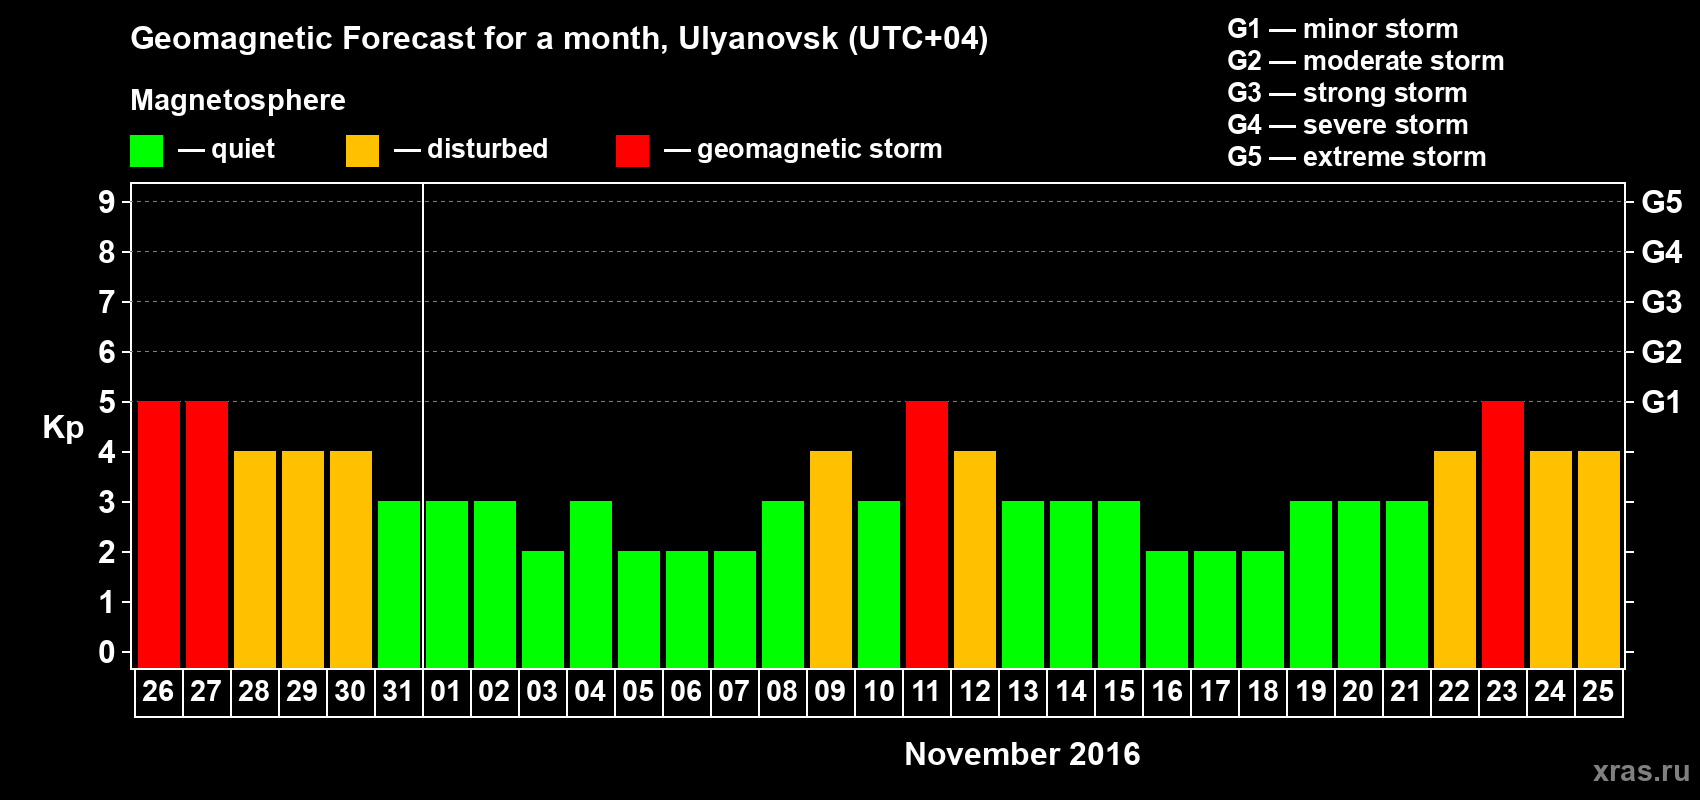Screen dimensions: 1700x800
Task: Click the orange bar above day 24
Action: pyautogui.click(x=1551, y=560)
